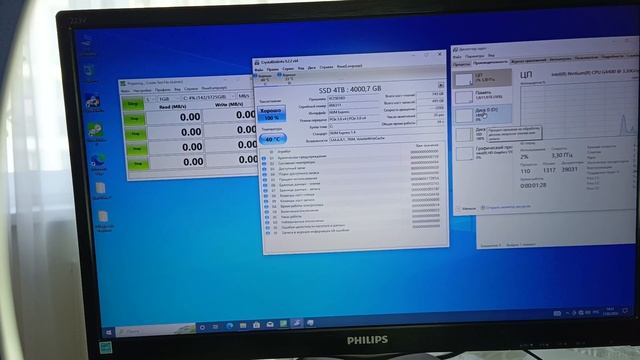Select the first disk tab showing 40 °C
Image resolution: width=640 pixels, height=360 pixels.
point(264,78)
